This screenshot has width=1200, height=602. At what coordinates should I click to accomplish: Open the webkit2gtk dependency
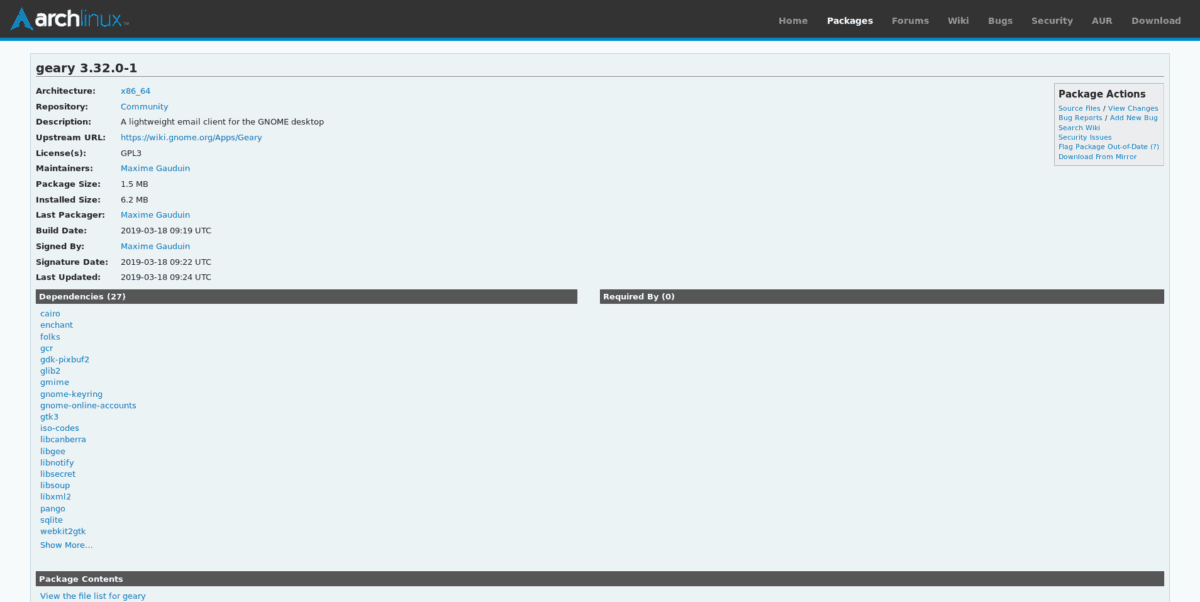click(x=62, y=531)
